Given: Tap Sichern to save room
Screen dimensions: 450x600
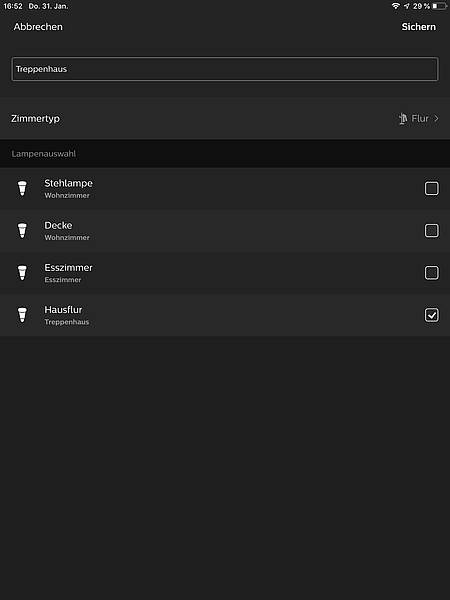Looking at the screenshot, I should tap(419, 27).
